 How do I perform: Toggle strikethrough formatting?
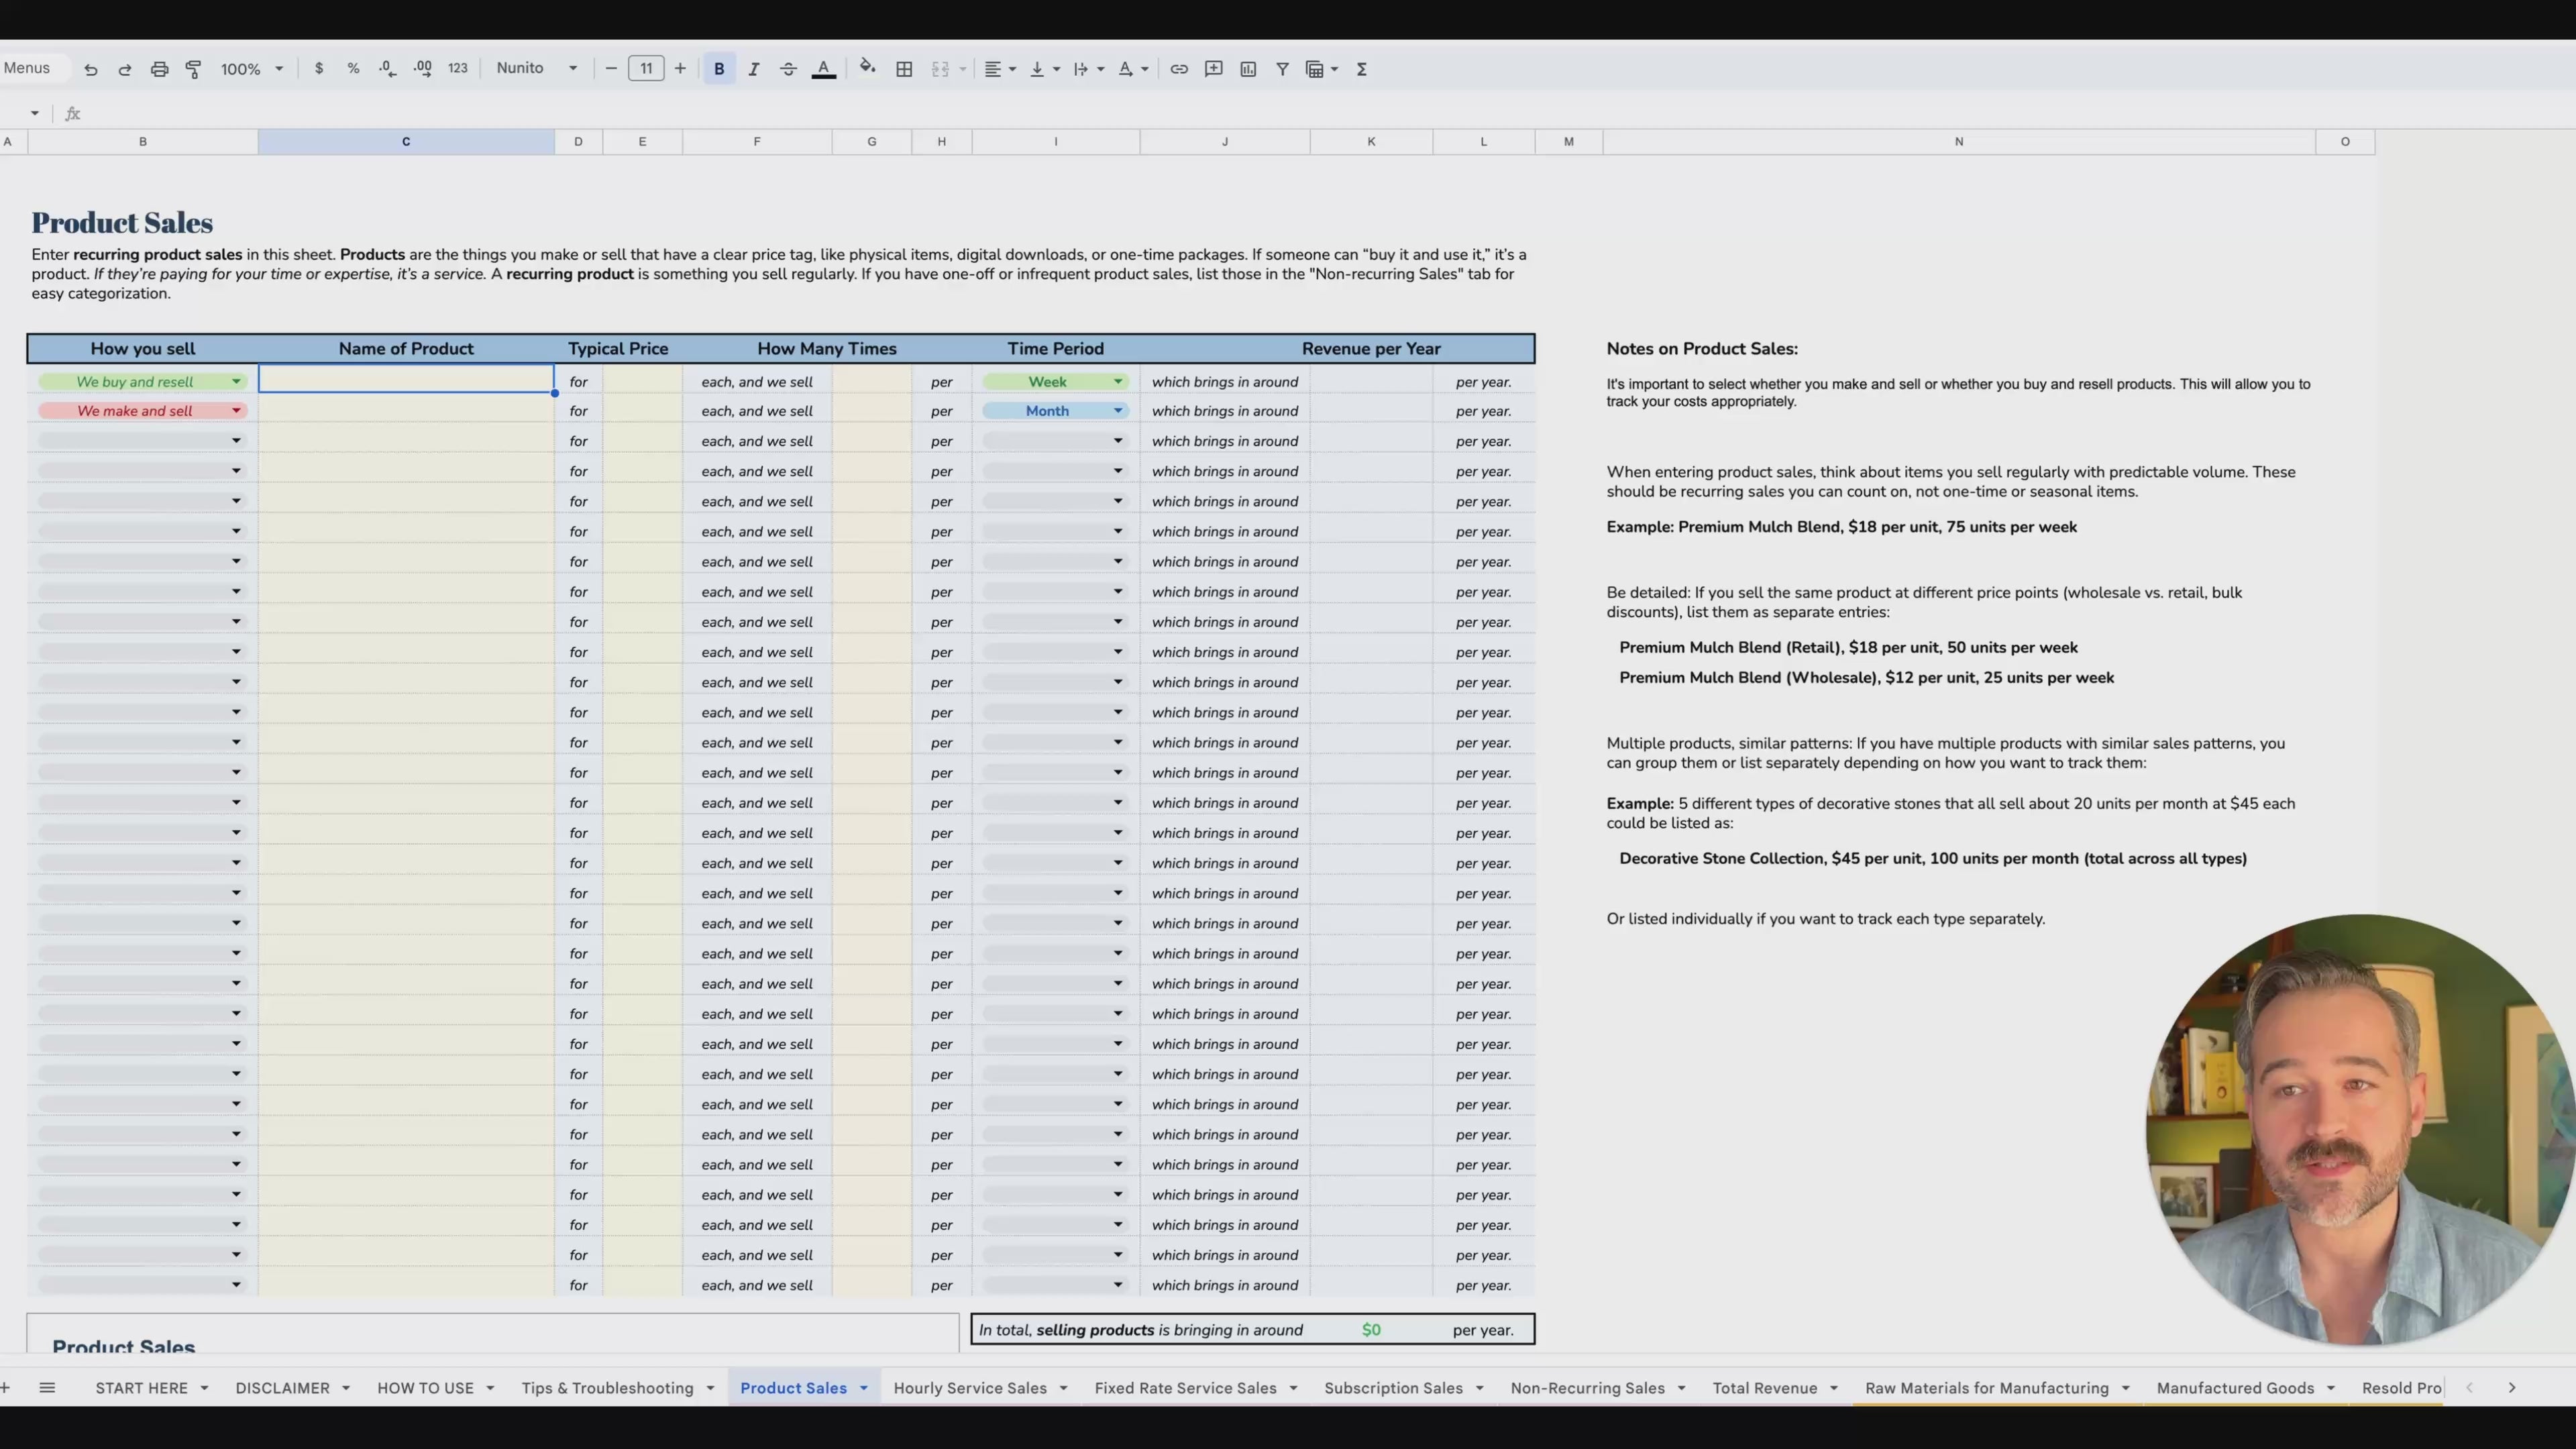(x=788, y=69)
